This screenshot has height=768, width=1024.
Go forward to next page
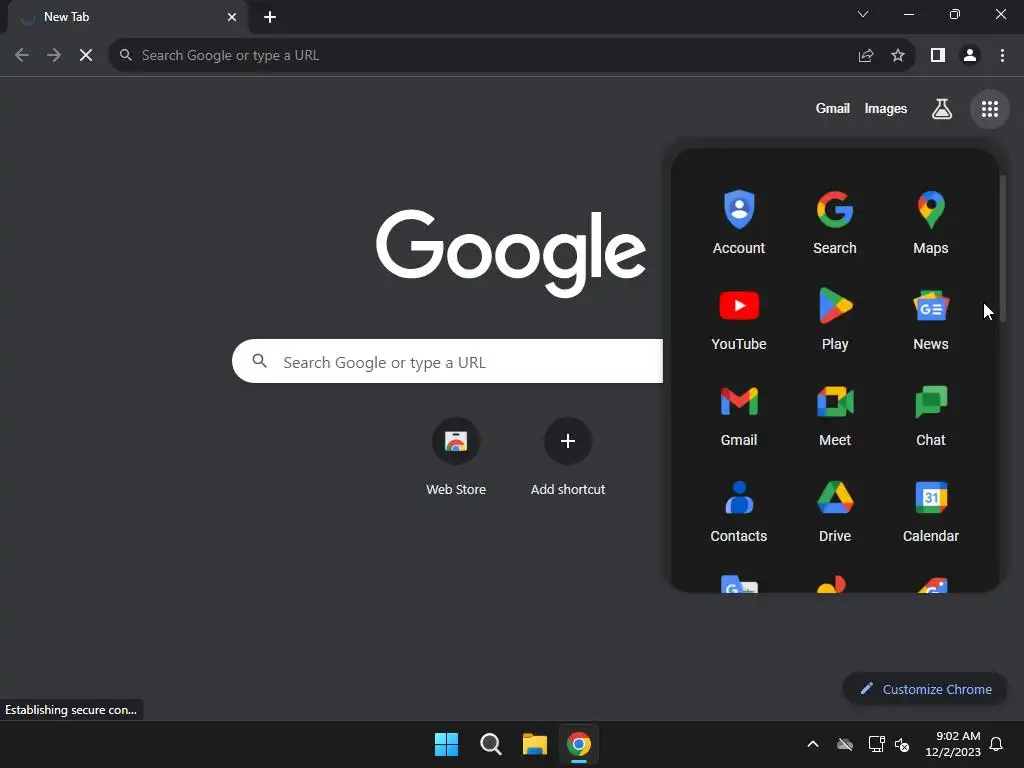coord(54,56)
